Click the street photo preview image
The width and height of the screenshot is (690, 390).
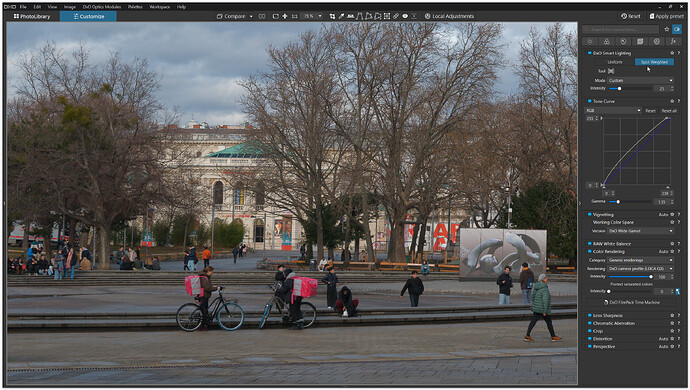pos(292,203)
